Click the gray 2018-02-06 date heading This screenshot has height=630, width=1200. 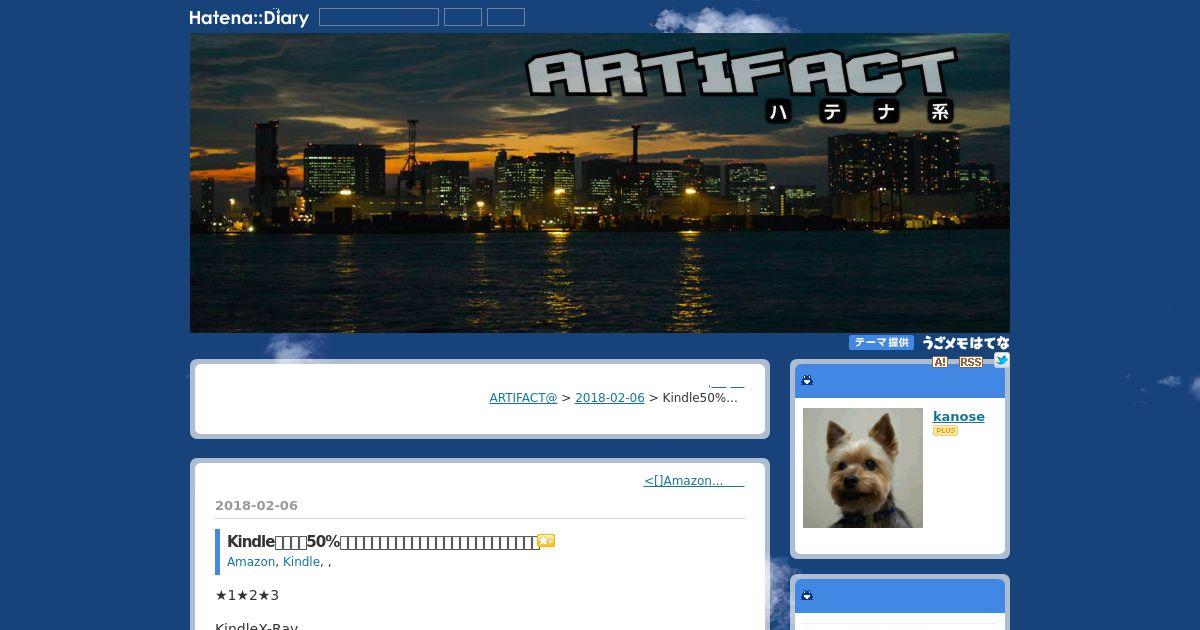256,506
